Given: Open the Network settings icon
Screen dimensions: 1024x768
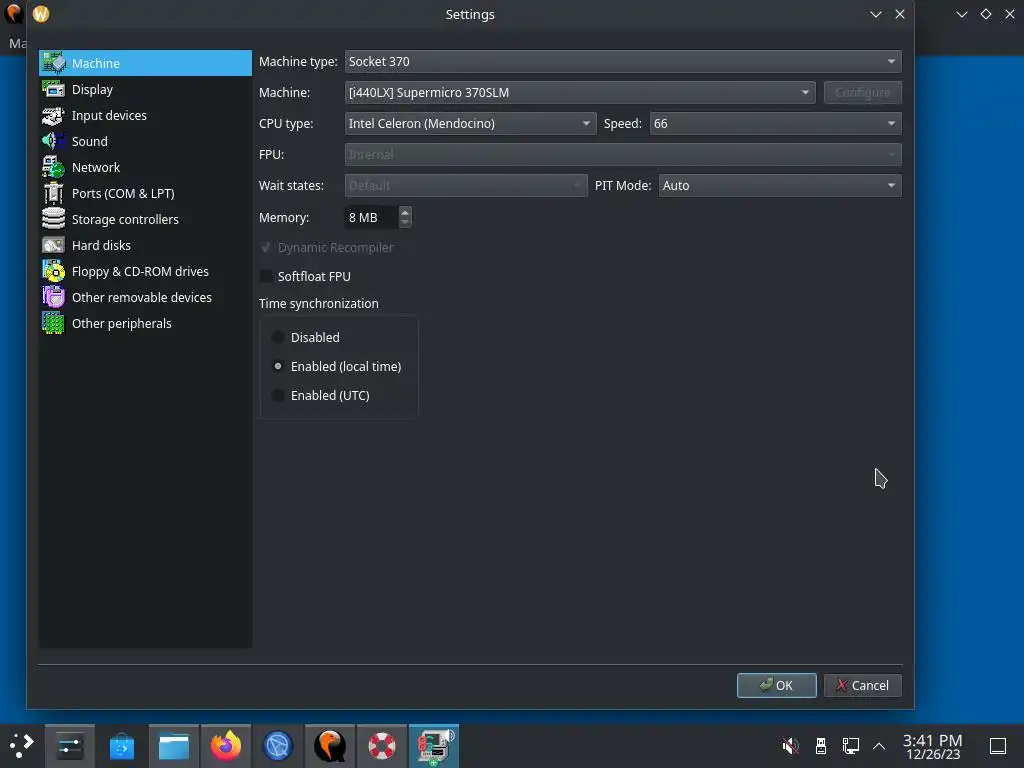Looking at the screenshot, I should click(54, 167).
